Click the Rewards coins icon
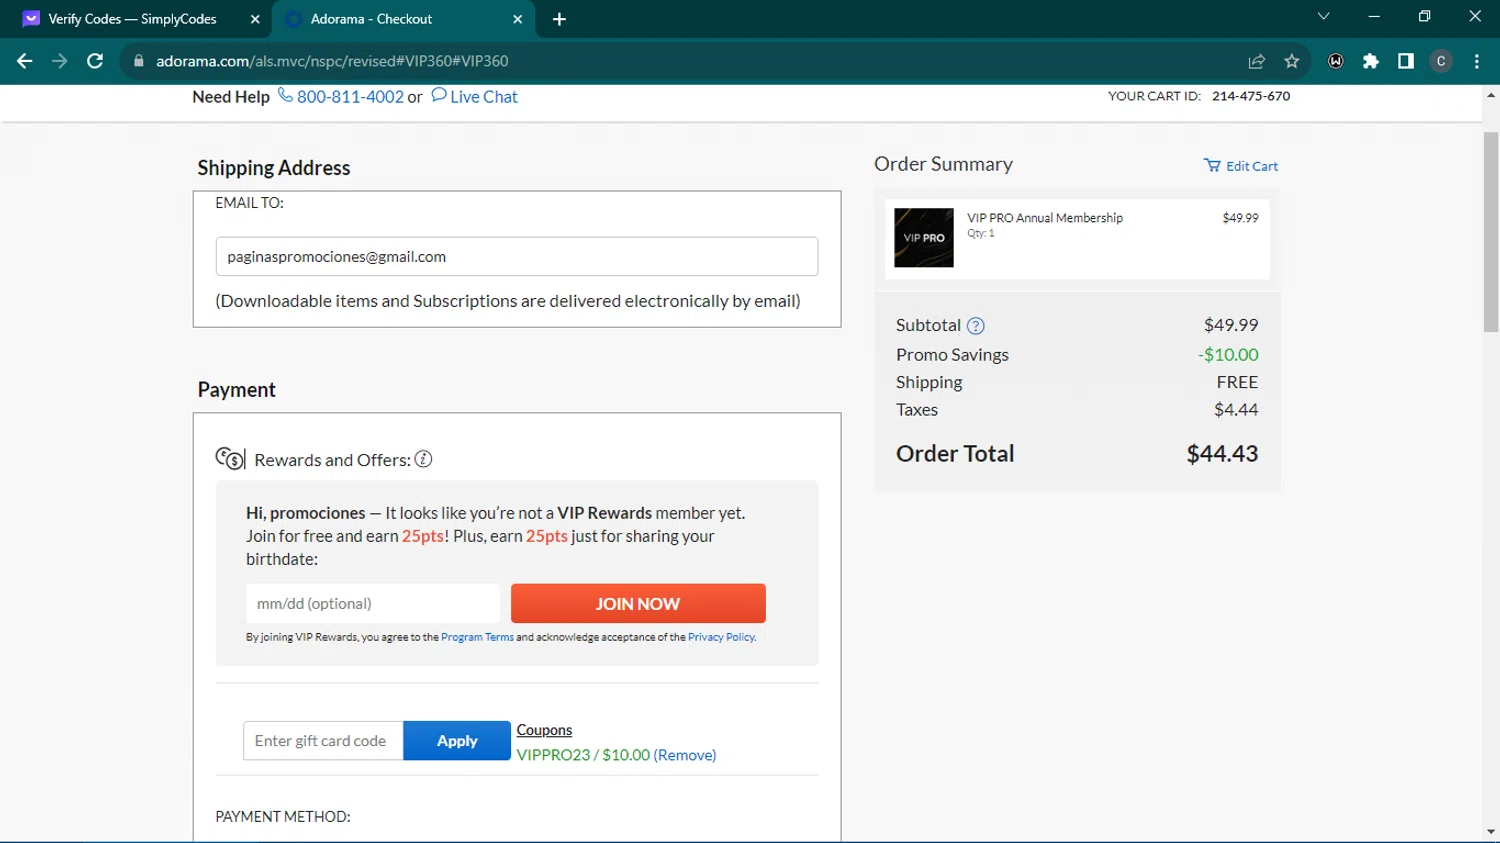1500x843 pixels. [x=230, y=459]
